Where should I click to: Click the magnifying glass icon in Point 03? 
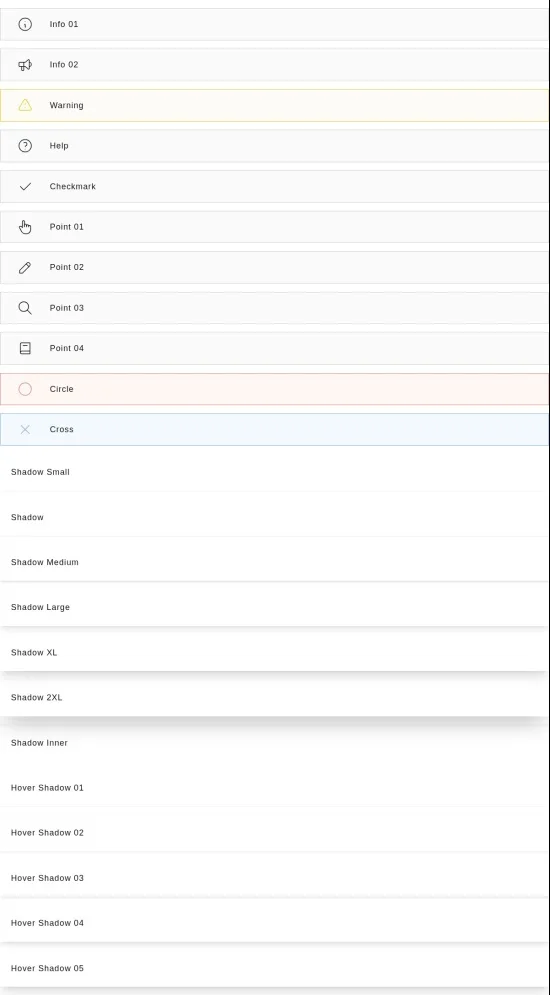click(25, 308)
